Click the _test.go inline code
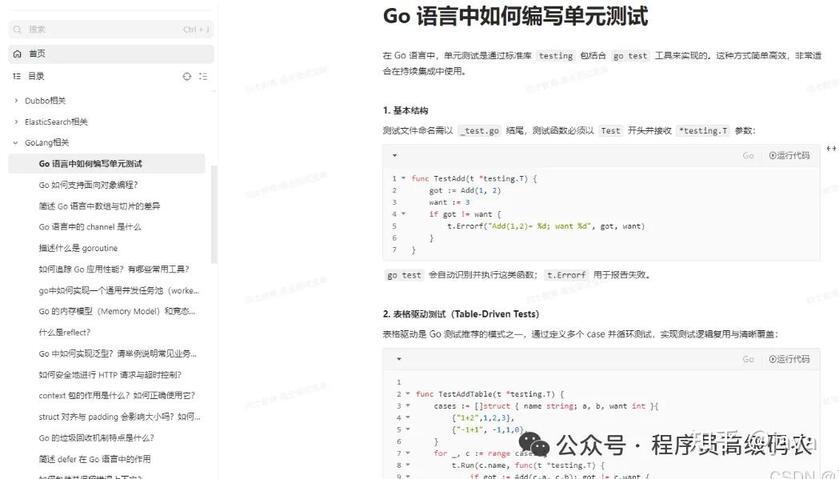 tap(480, 131)
